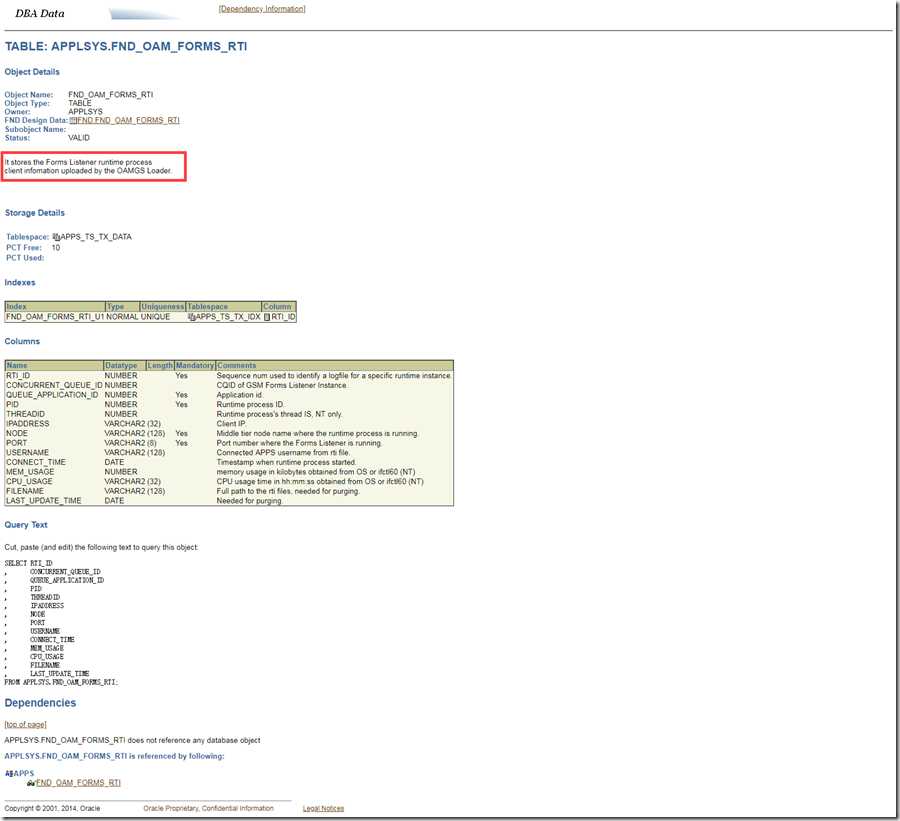Click the NORMAL type cell in Indexes table
The width and height of the screenshot is (900, 821).
tap(122, 317)
